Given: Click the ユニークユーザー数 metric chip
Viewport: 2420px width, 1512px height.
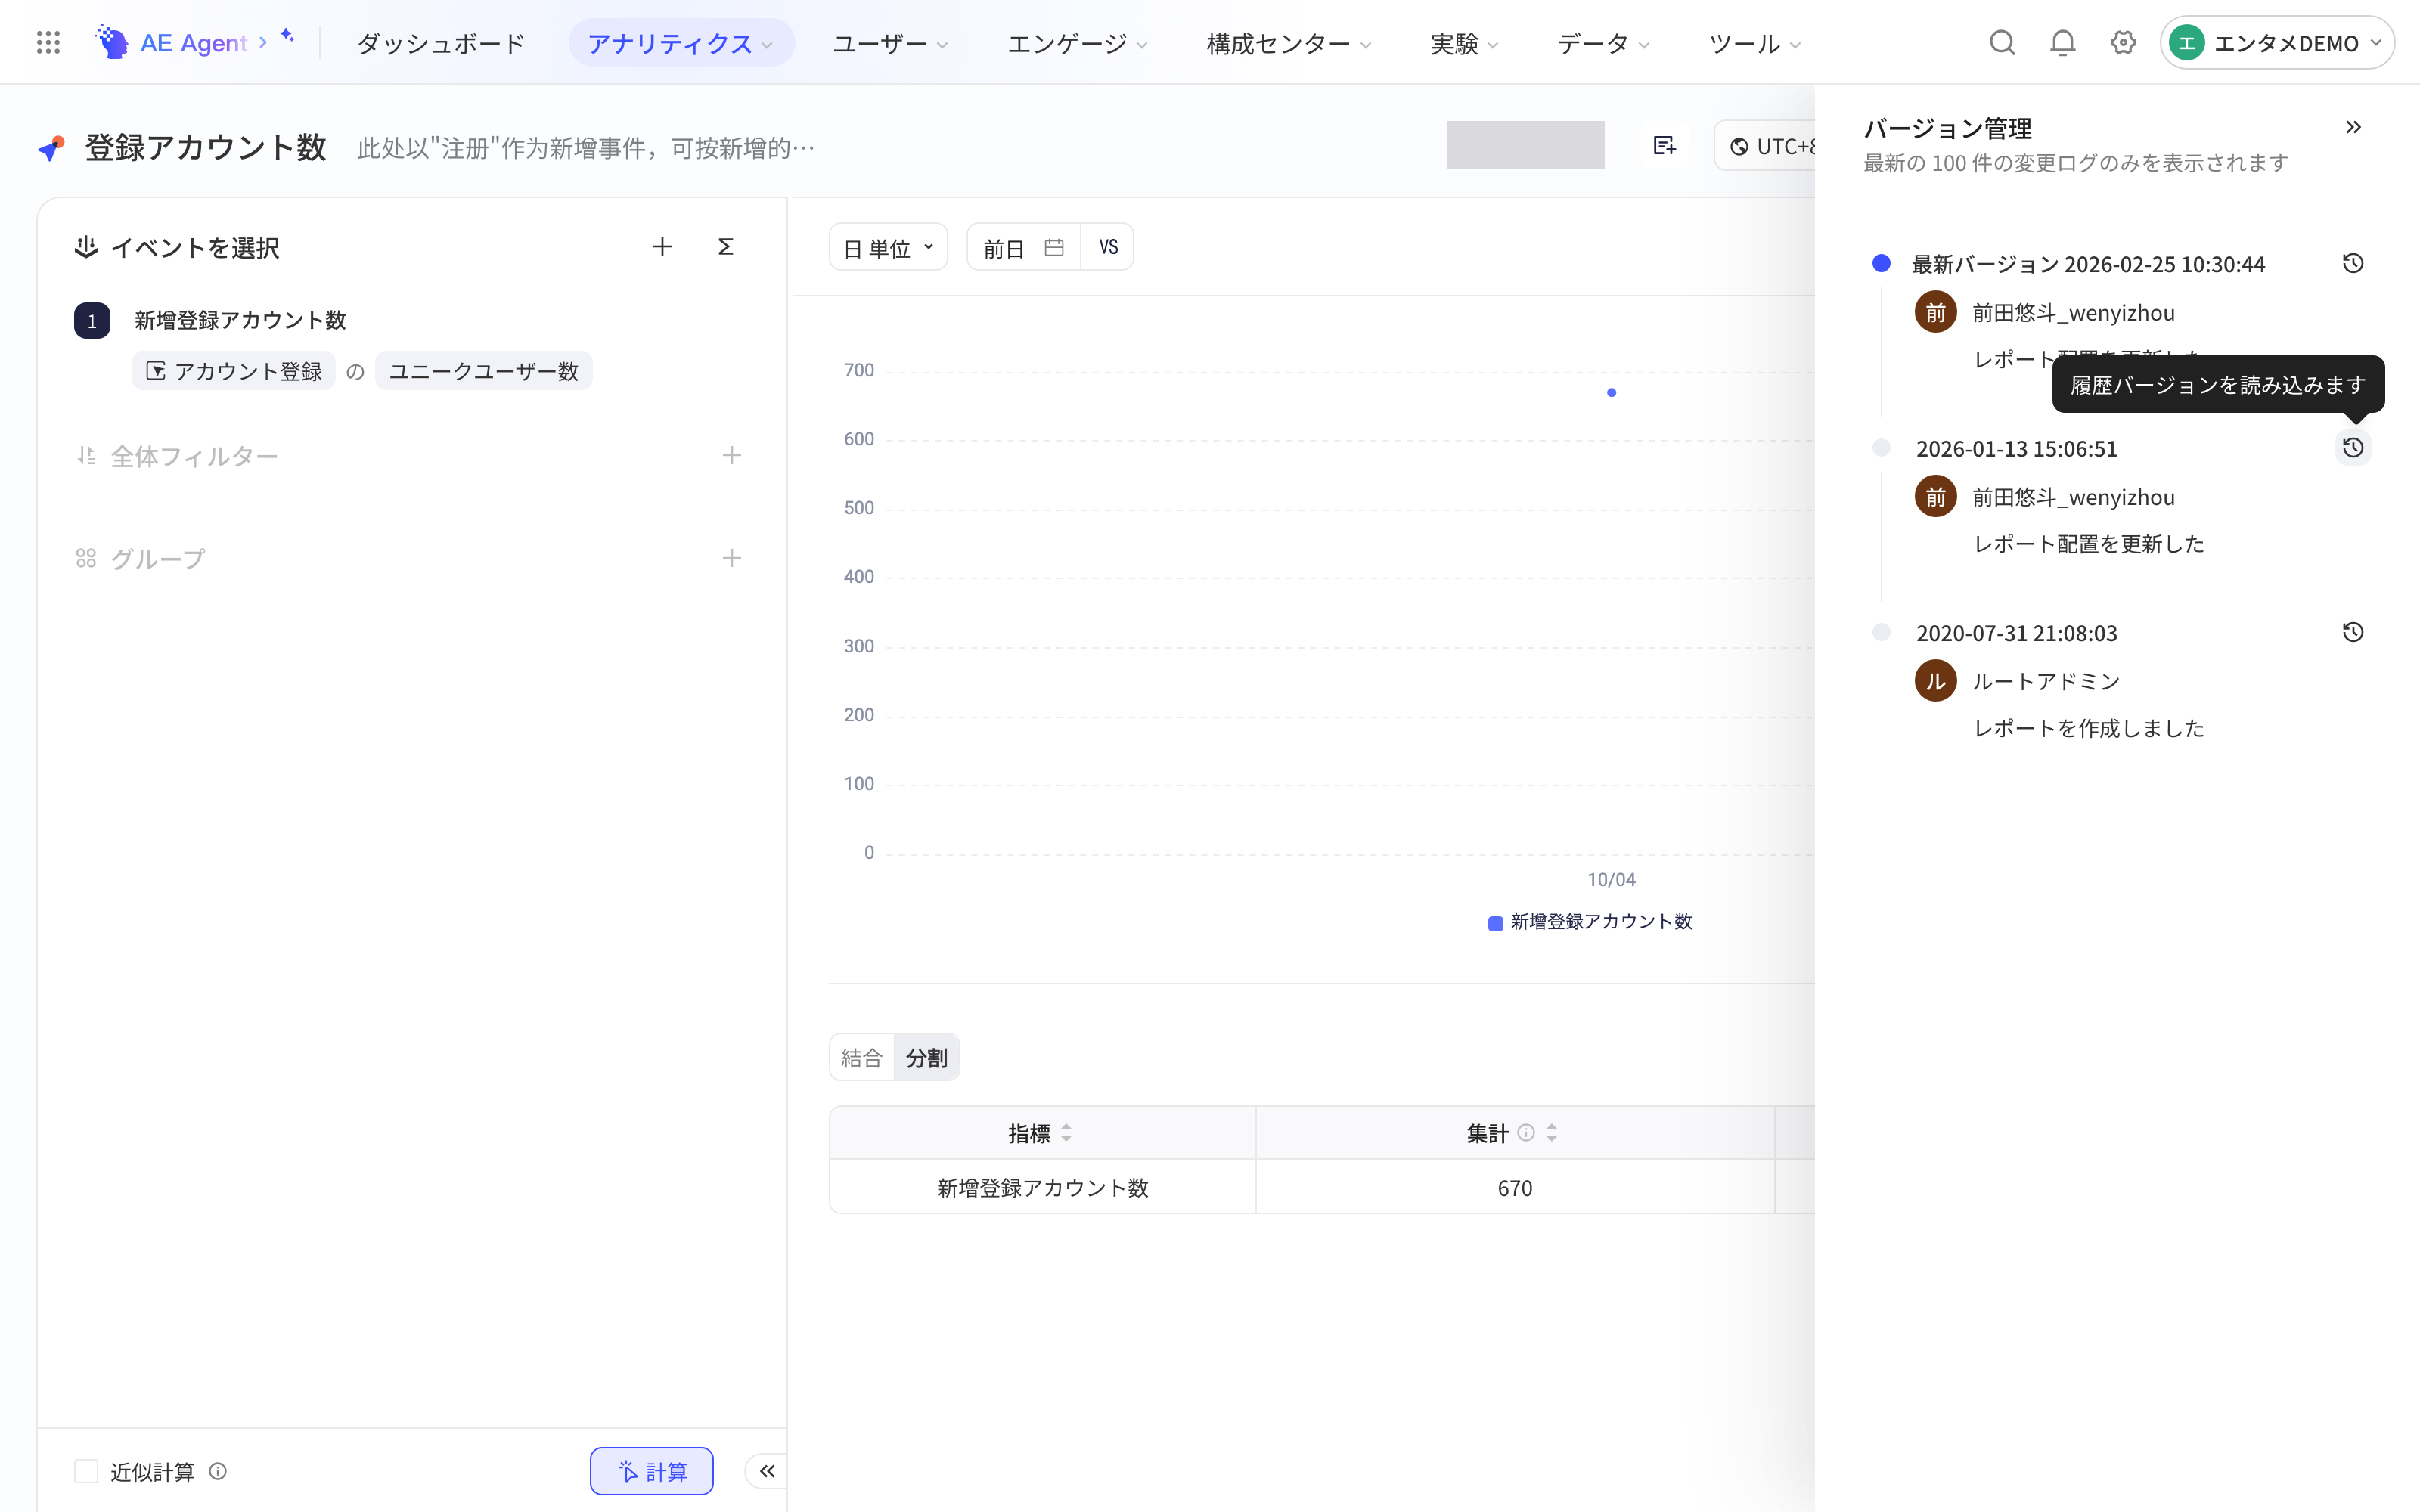Looking at the screenshot, I should click(484, 371).
